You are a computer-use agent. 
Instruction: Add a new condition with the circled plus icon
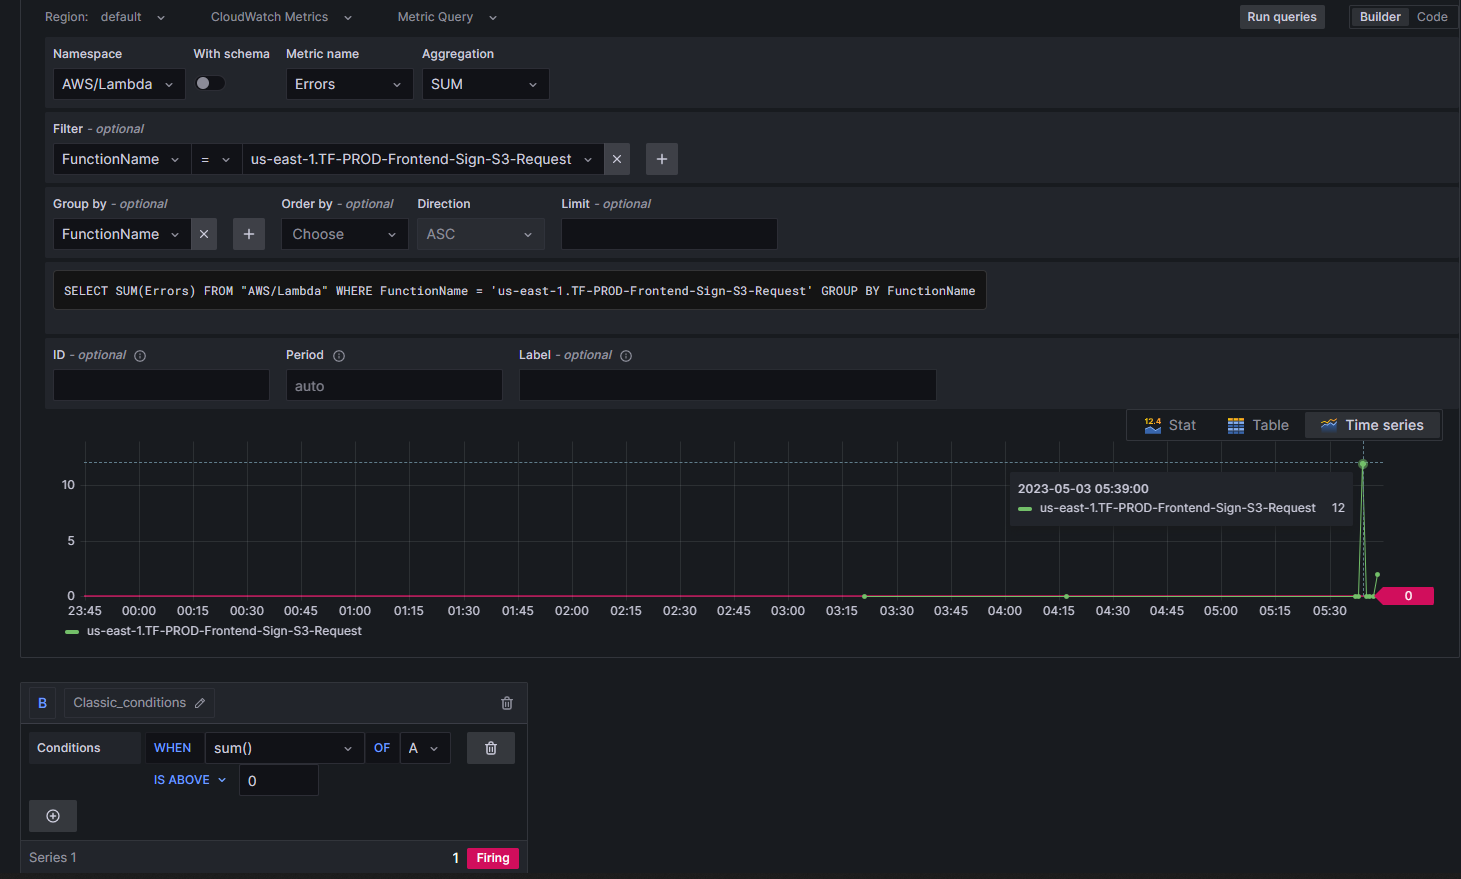click(x=52, y=815)
